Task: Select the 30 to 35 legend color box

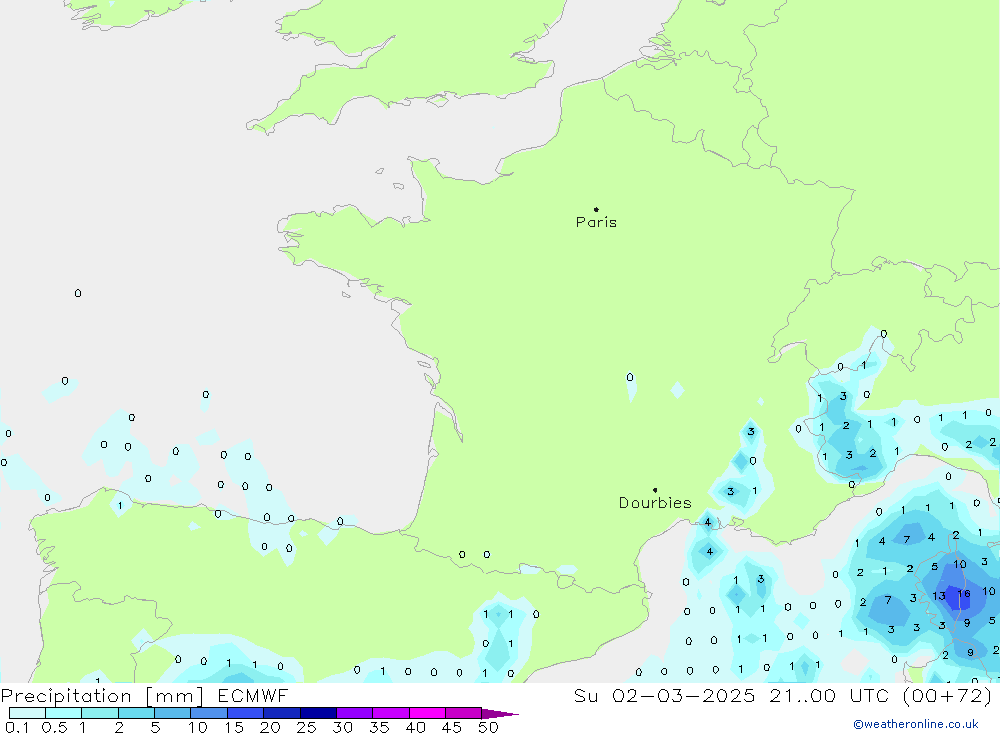Action: (355, 713)
